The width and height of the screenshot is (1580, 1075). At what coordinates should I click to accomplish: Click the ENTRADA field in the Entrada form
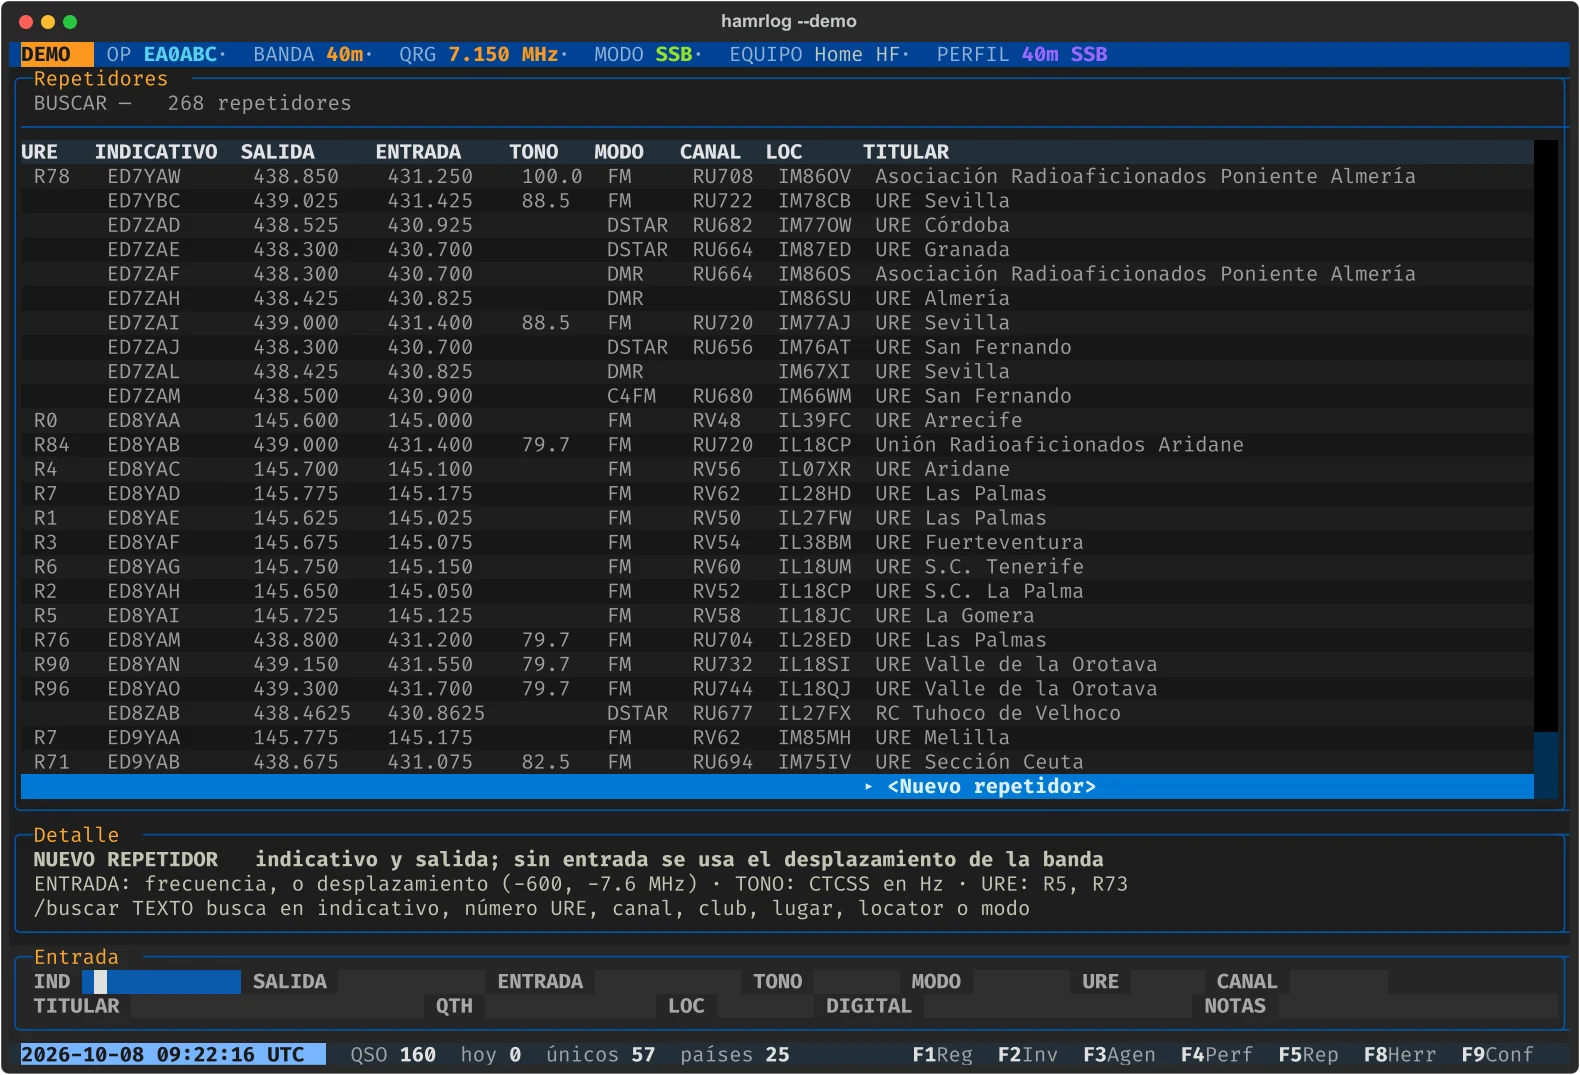click(668, 982)
